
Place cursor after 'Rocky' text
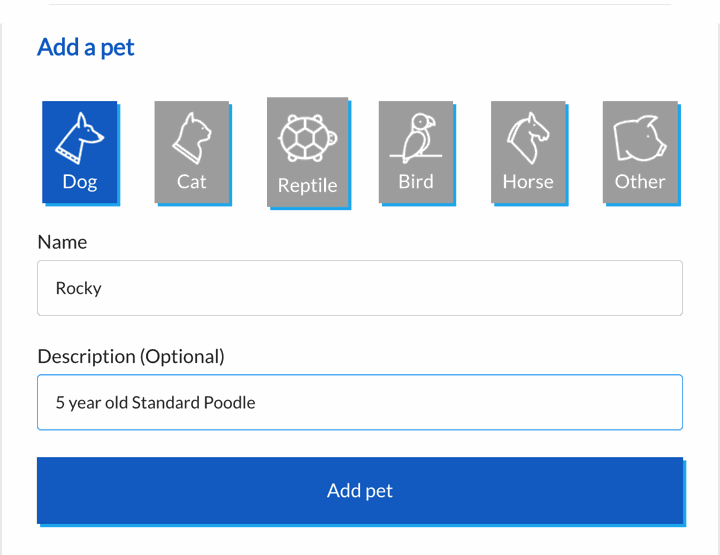(103, 288)
